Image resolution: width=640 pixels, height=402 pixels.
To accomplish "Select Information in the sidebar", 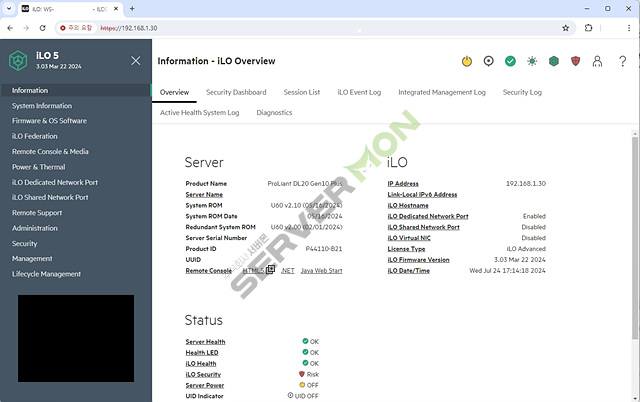I will click(x=76, y=90).
